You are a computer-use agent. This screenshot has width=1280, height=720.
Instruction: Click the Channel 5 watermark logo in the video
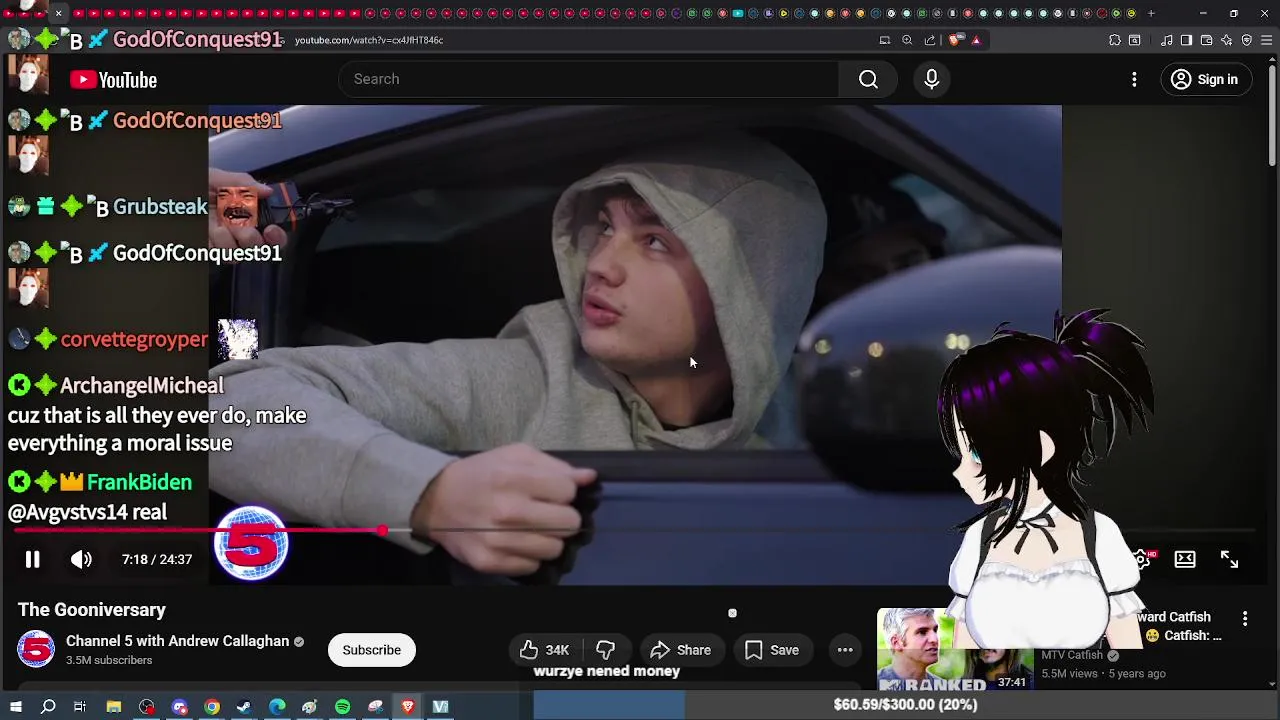point(251,543)
